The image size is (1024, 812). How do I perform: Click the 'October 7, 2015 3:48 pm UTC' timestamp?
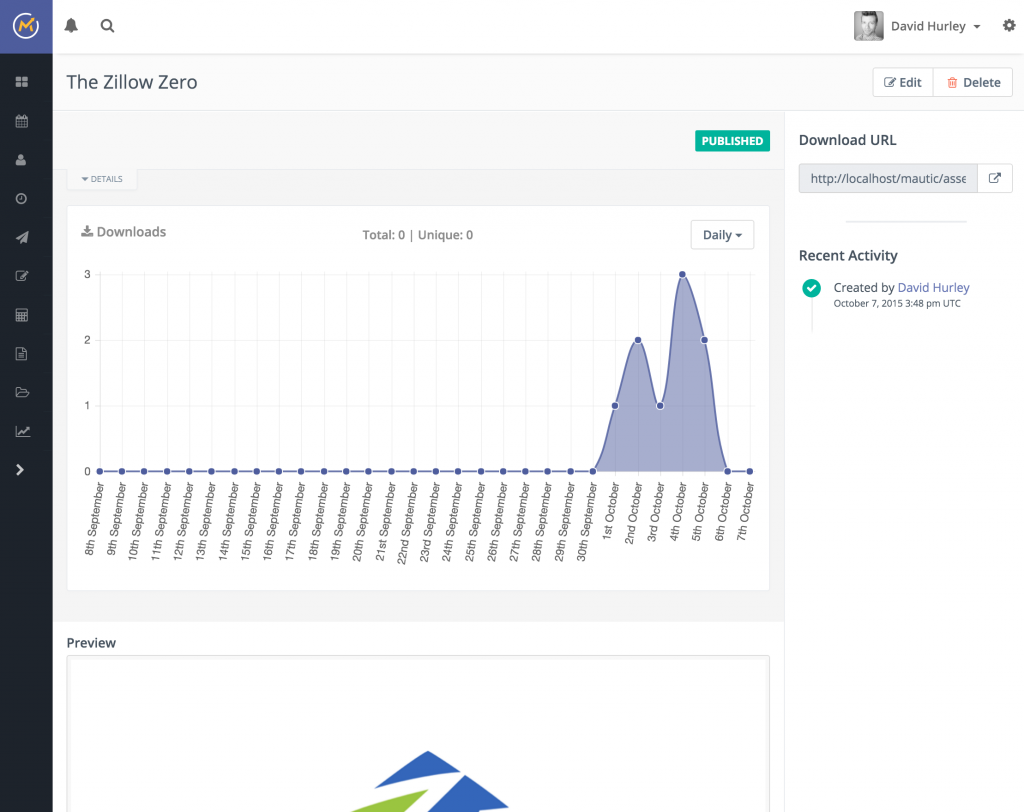pyautogui.click(x=897, y=304)
